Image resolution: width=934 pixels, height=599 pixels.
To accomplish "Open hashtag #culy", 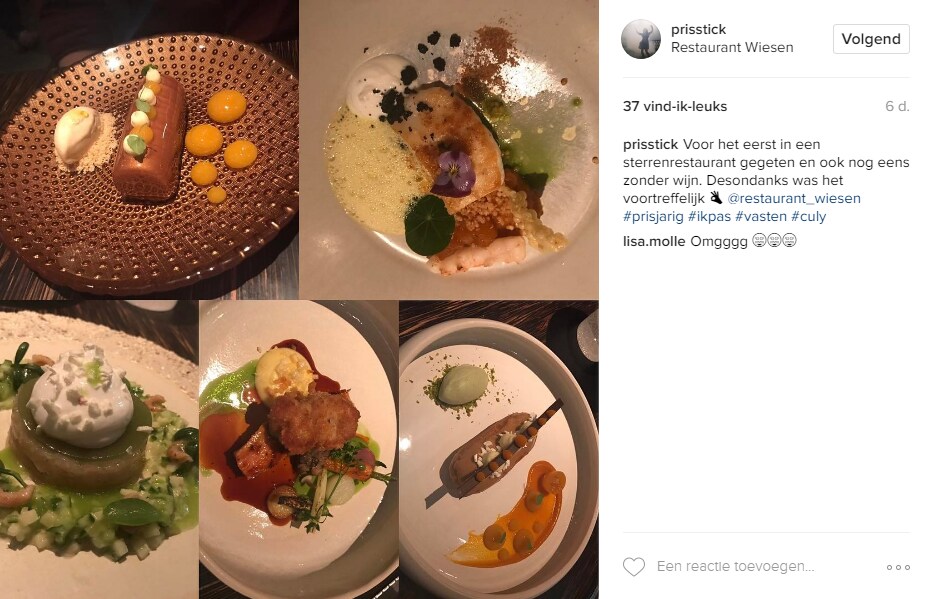I will point(808,216).
